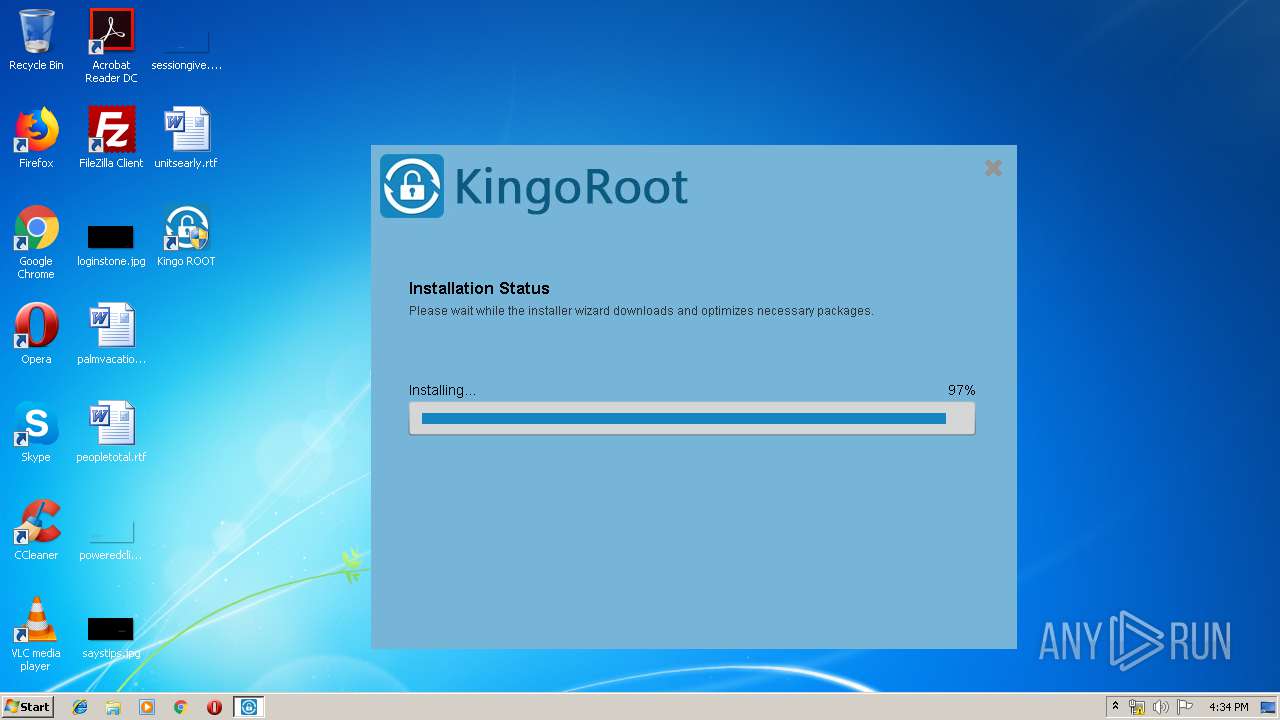Close the KingoRoot installer window
This screenshot has width=1280, height=720.
(x=993, y=168)
